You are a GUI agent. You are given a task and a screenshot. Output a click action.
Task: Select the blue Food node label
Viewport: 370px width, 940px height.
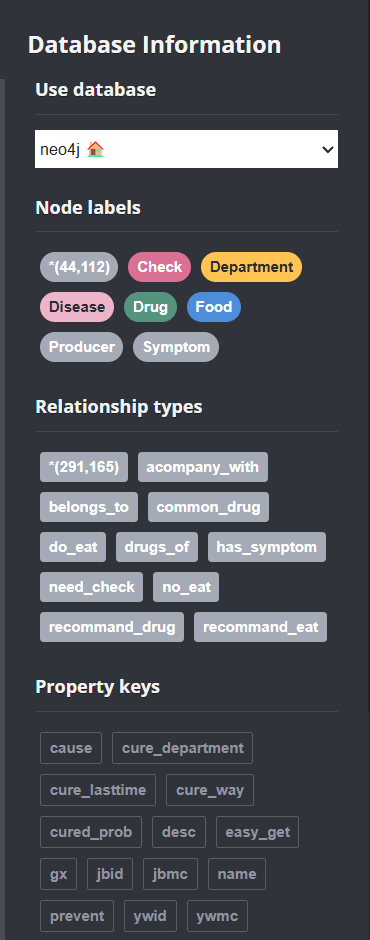214,307
